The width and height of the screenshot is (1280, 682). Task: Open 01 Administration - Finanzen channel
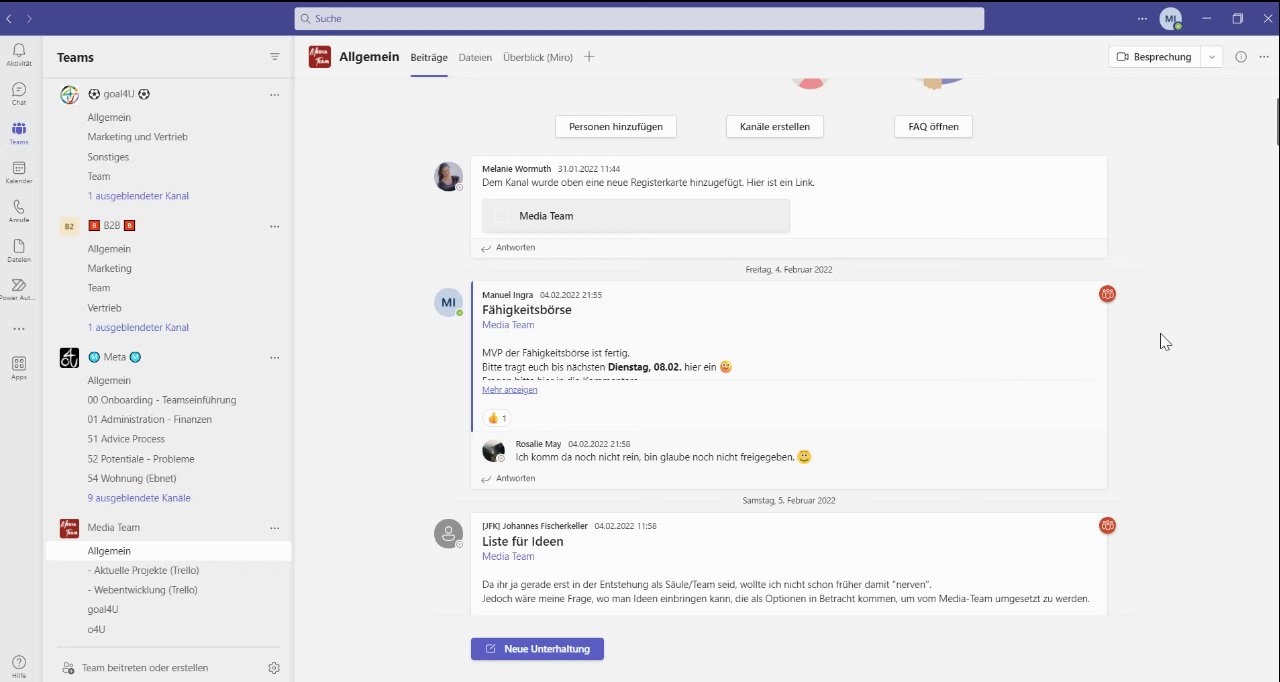pos(149,420)
